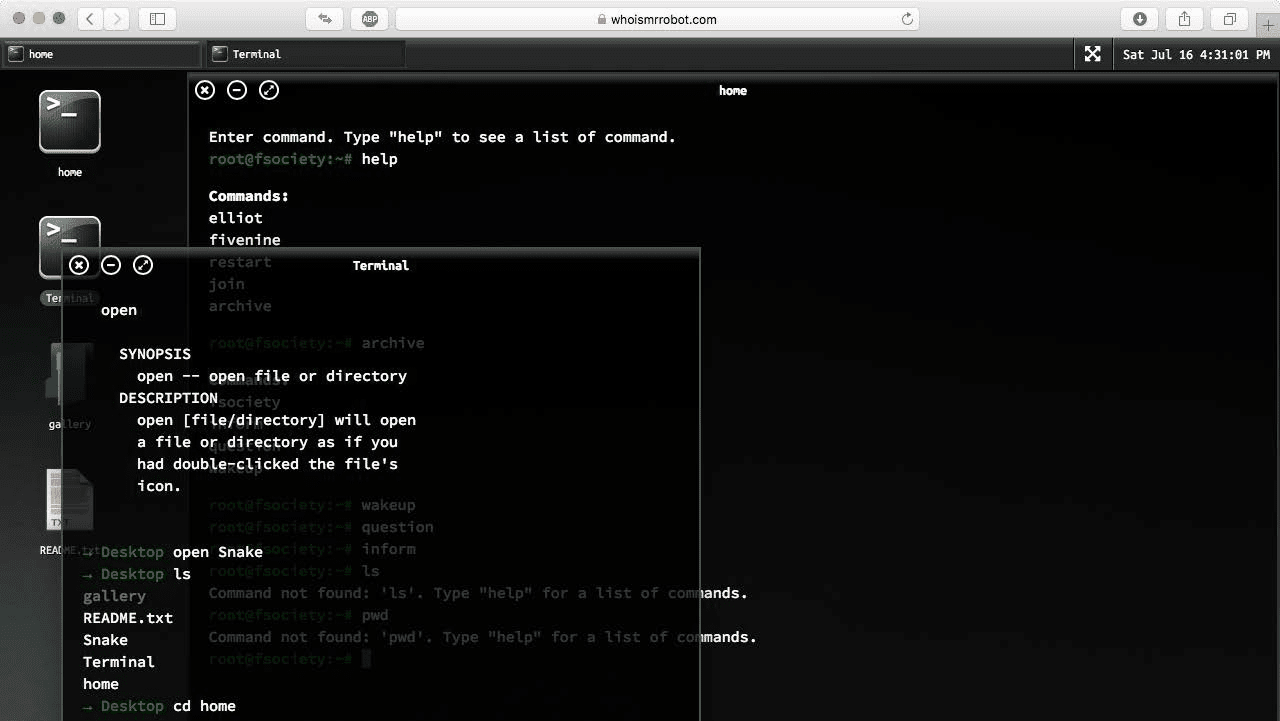Click the "SYNOPSIS" heading in Terminal
Screen dimensions: 1280x721
click(x=155, y=354)
